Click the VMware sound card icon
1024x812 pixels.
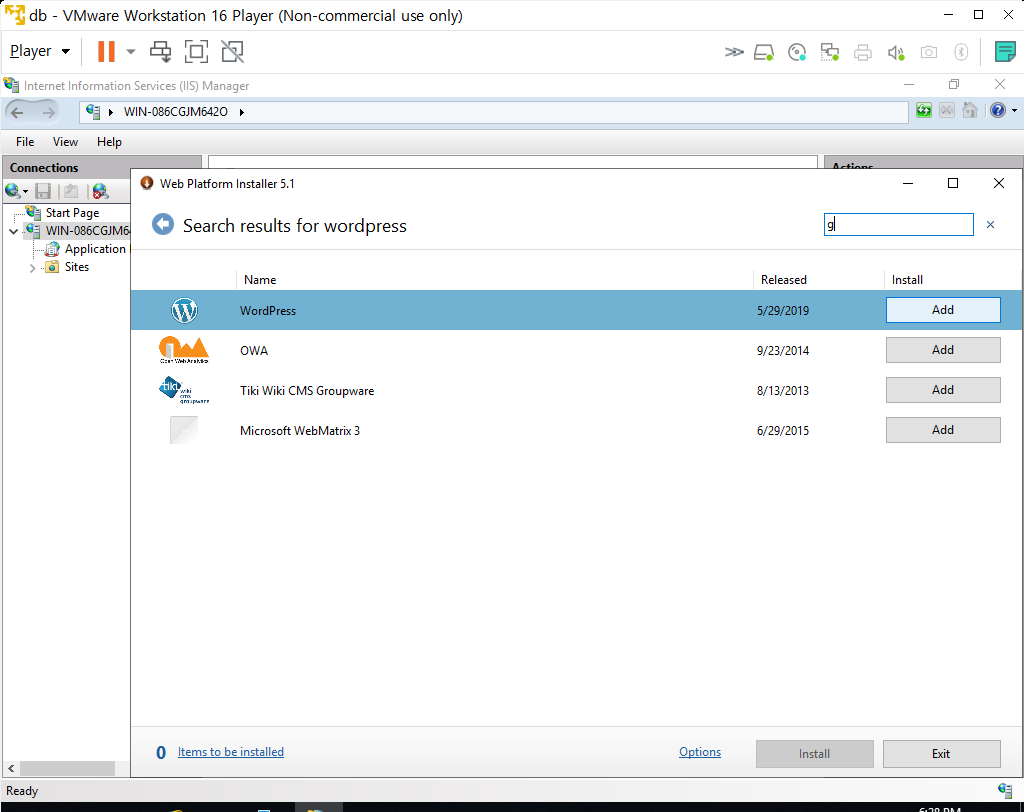pyautogui.click(x=896, y=52)
